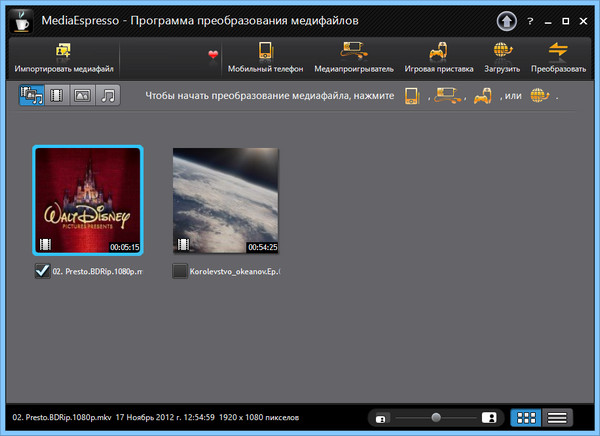This screenshot has height=436, width=600.
Task: Click the media player icon in hint text
Action: point(447,96)
